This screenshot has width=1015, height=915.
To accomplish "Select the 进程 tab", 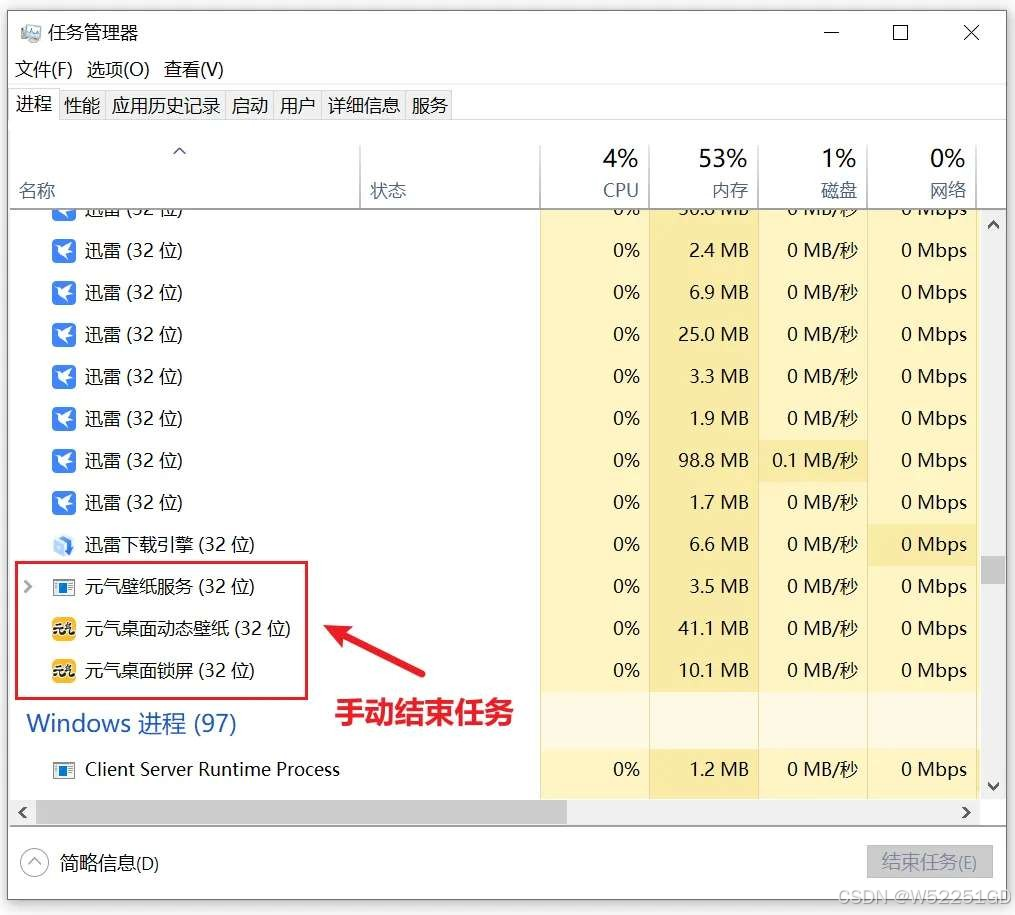I will click(34, 104).
